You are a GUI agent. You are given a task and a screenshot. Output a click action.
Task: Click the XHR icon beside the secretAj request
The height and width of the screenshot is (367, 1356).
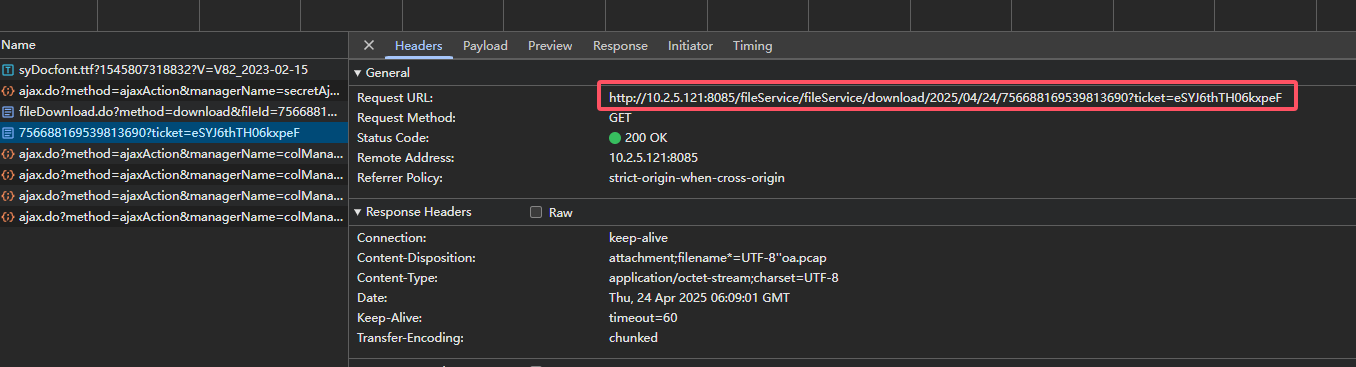tap(8, 91)
